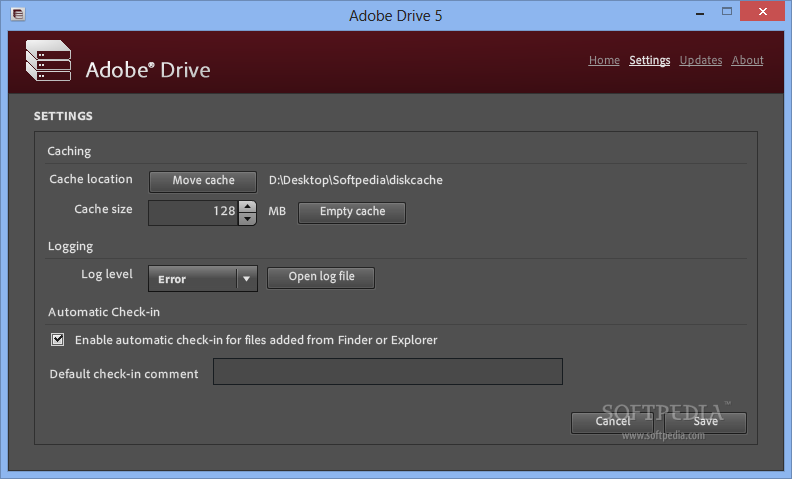Click the title bar application icon

18,14
